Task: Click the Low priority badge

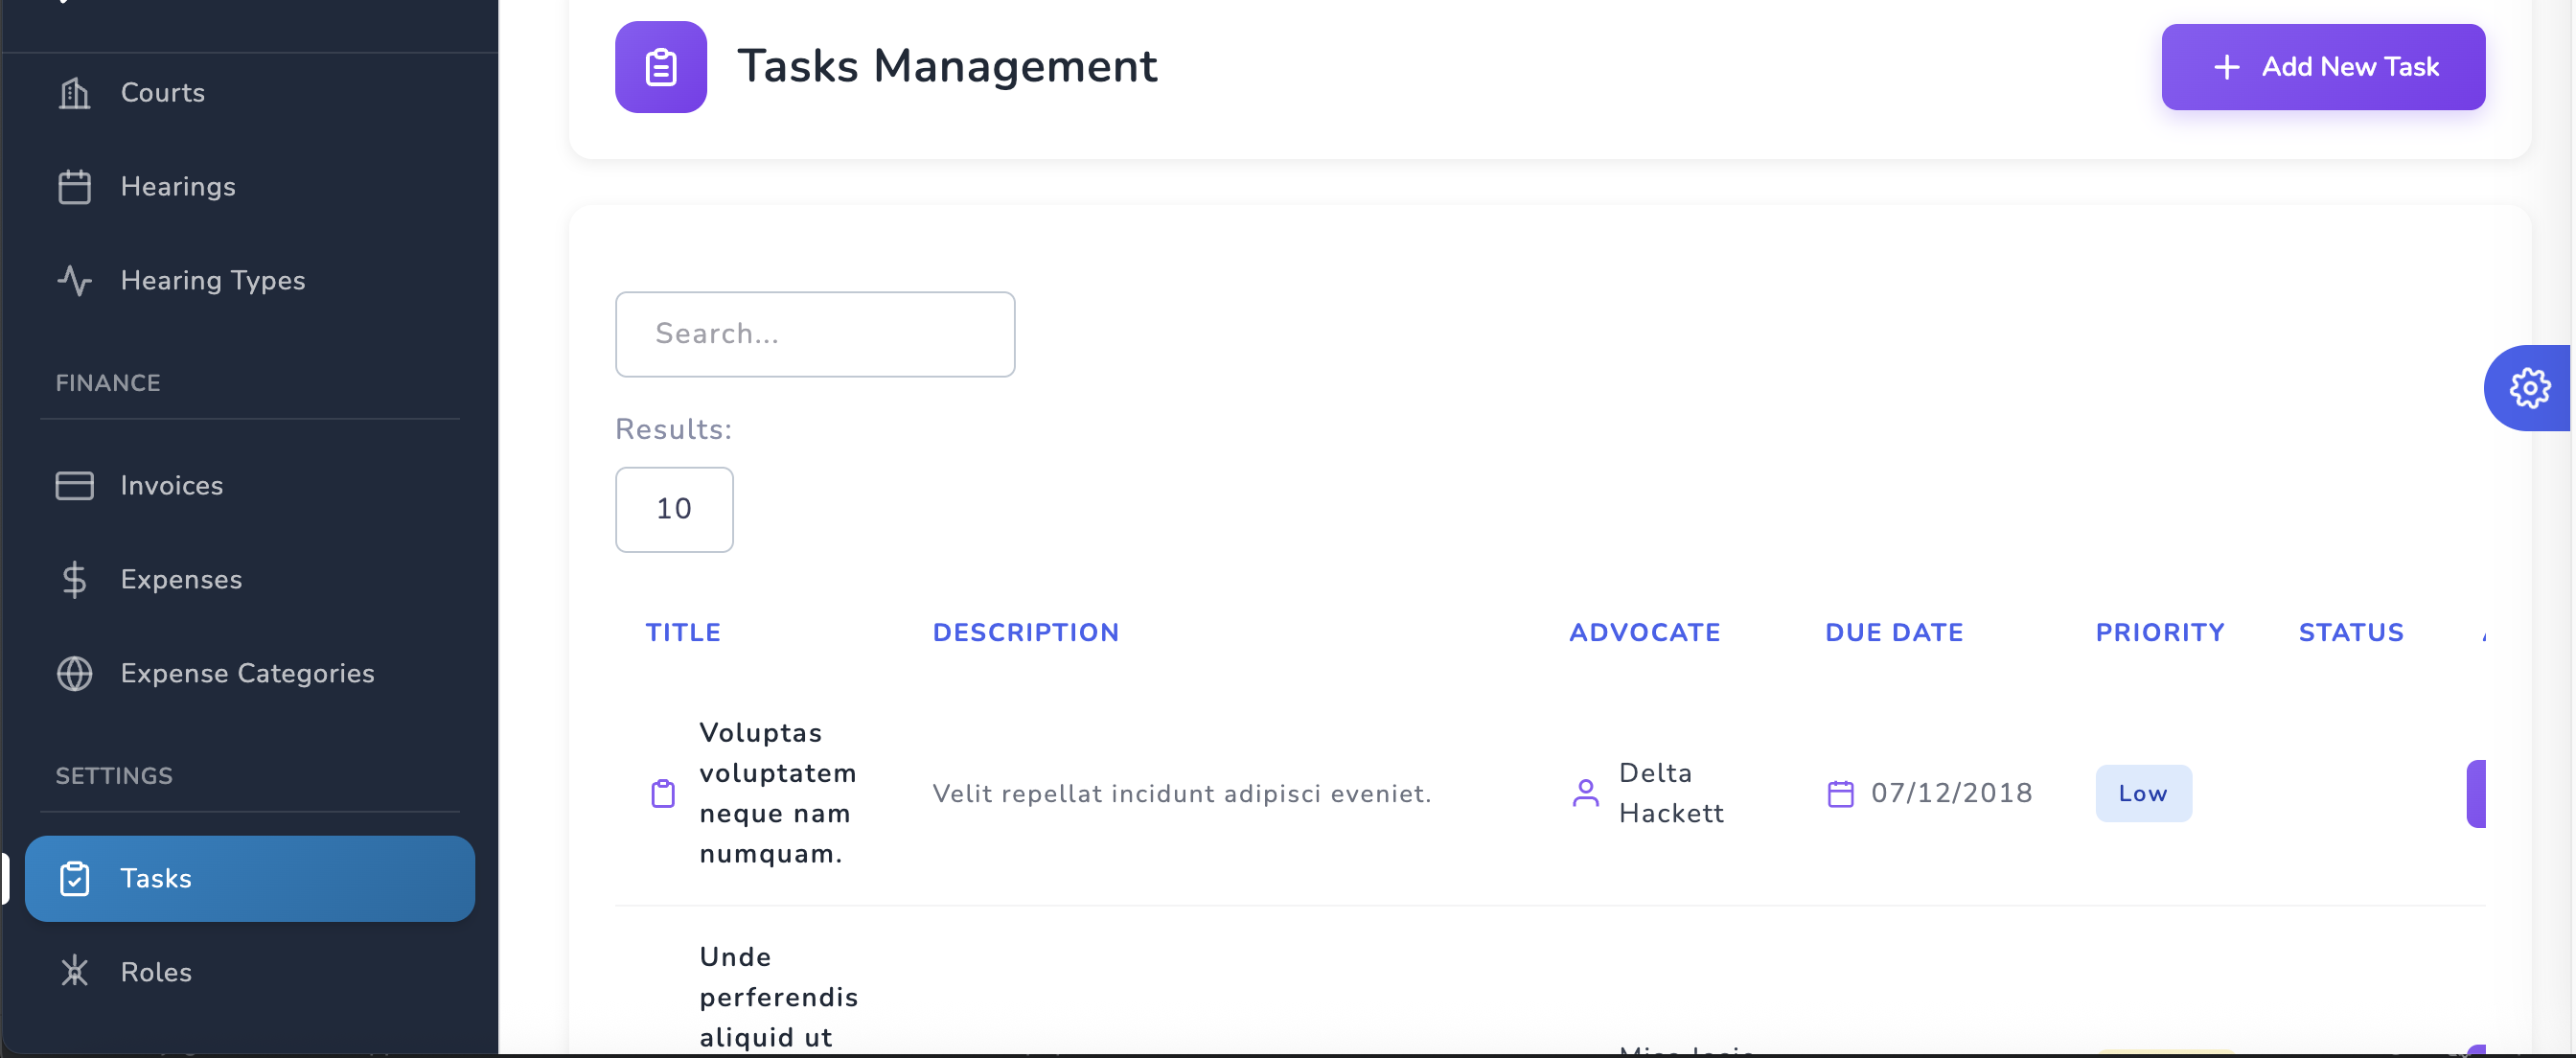Action: [2143, 793]
